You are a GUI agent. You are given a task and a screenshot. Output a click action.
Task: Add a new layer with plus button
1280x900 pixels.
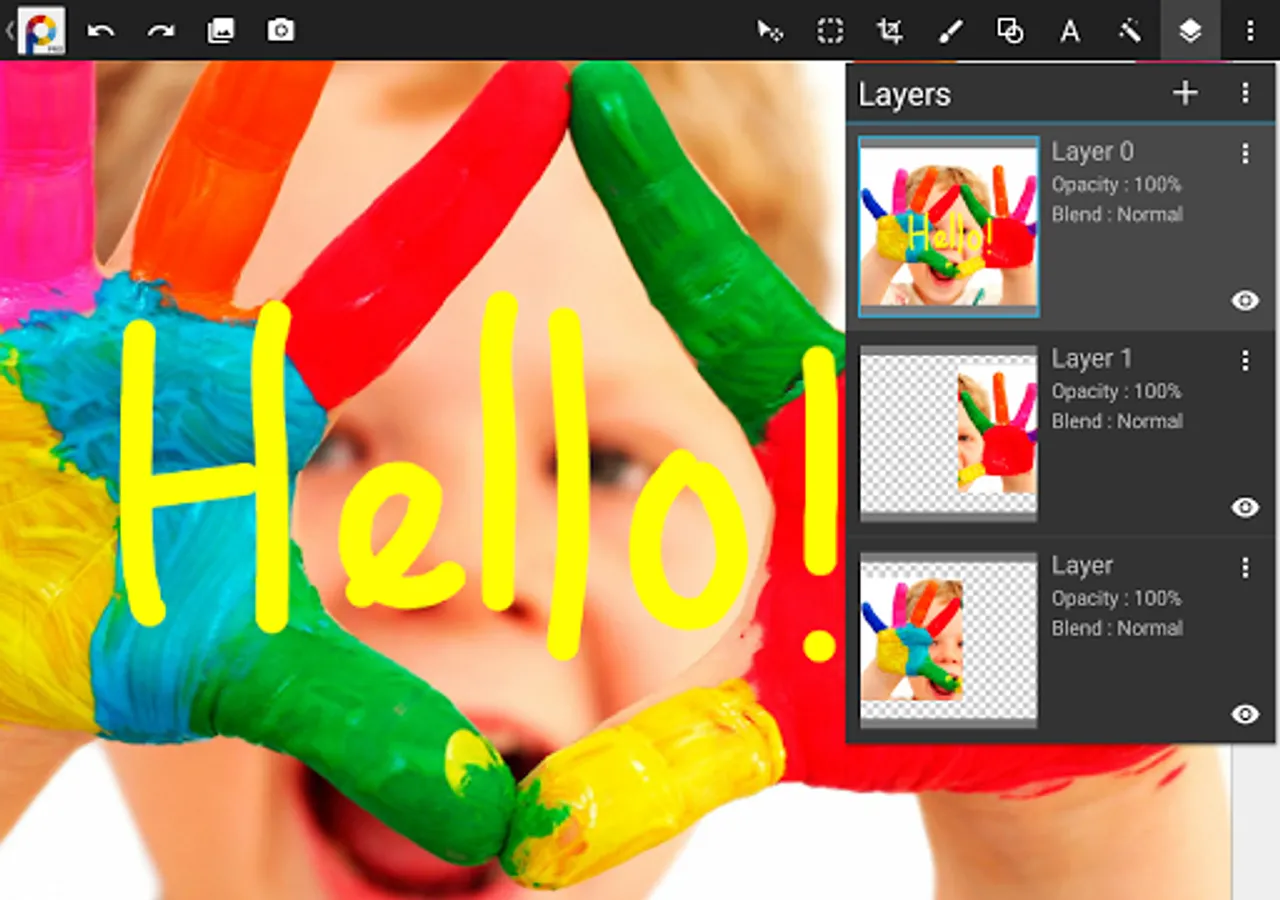coord(1185,93)
